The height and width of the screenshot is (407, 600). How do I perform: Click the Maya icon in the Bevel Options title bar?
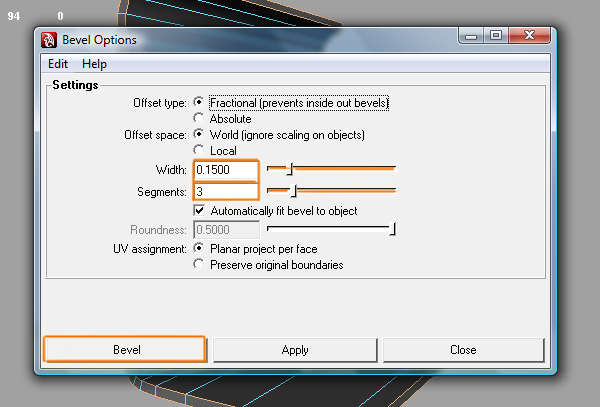point(49,40)
